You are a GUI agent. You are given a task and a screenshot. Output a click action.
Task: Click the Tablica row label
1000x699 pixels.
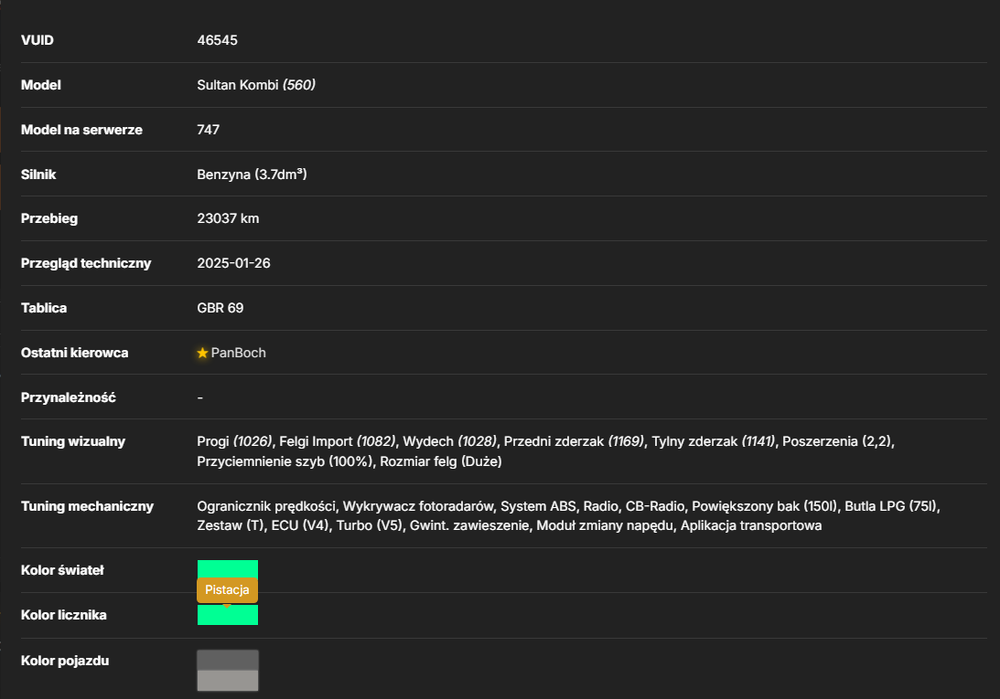(x=43, y=307)
